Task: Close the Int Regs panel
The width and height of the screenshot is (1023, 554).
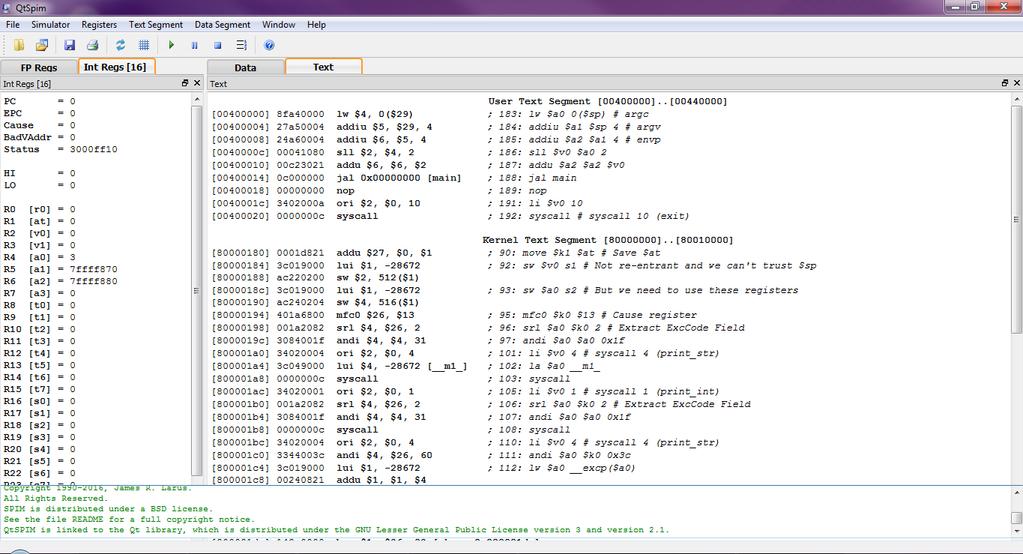Action: click(x=197, y=83)
